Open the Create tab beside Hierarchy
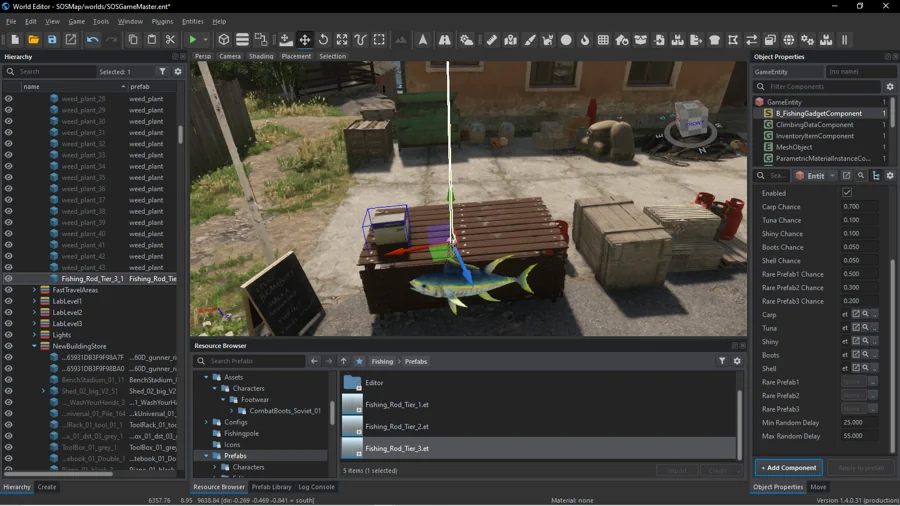This screenshot has width=900, height=506. click(47, 486)
